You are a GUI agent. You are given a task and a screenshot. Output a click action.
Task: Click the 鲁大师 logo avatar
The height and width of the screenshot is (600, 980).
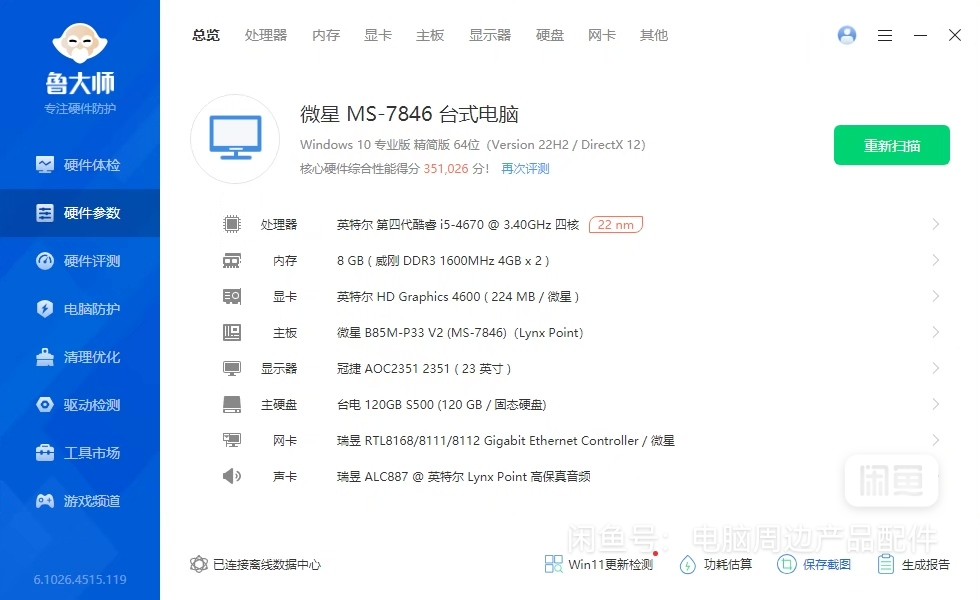click(x=80, y=43)
